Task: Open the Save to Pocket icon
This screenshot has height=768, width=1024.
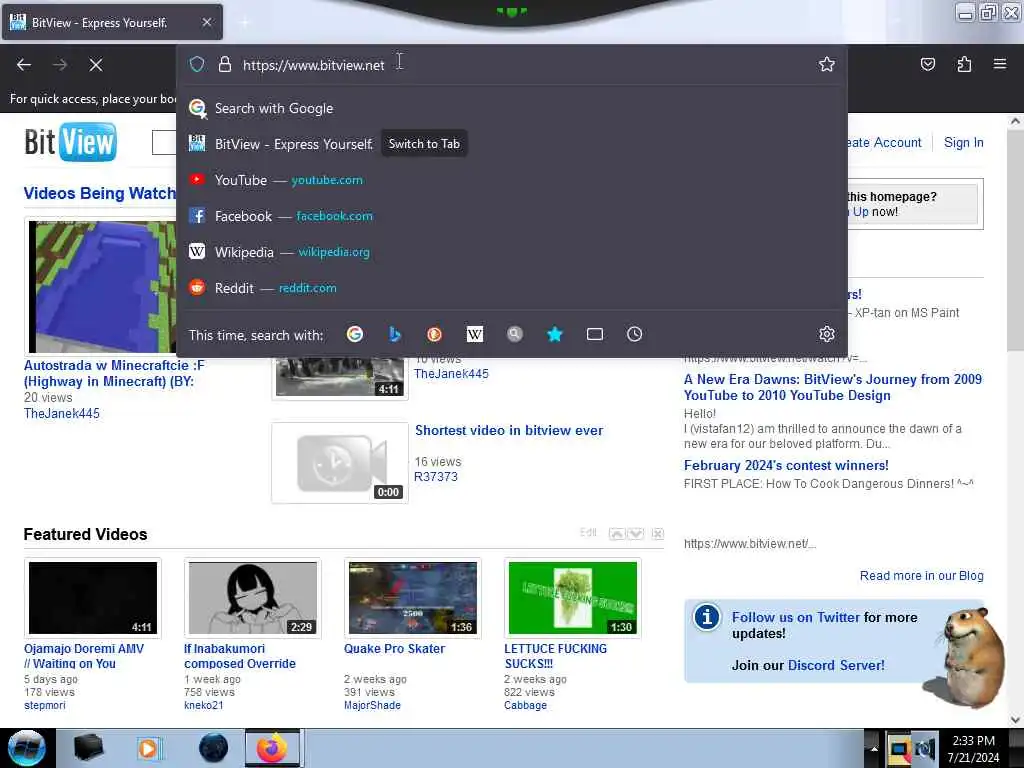Action: click(x=927, y=64)
